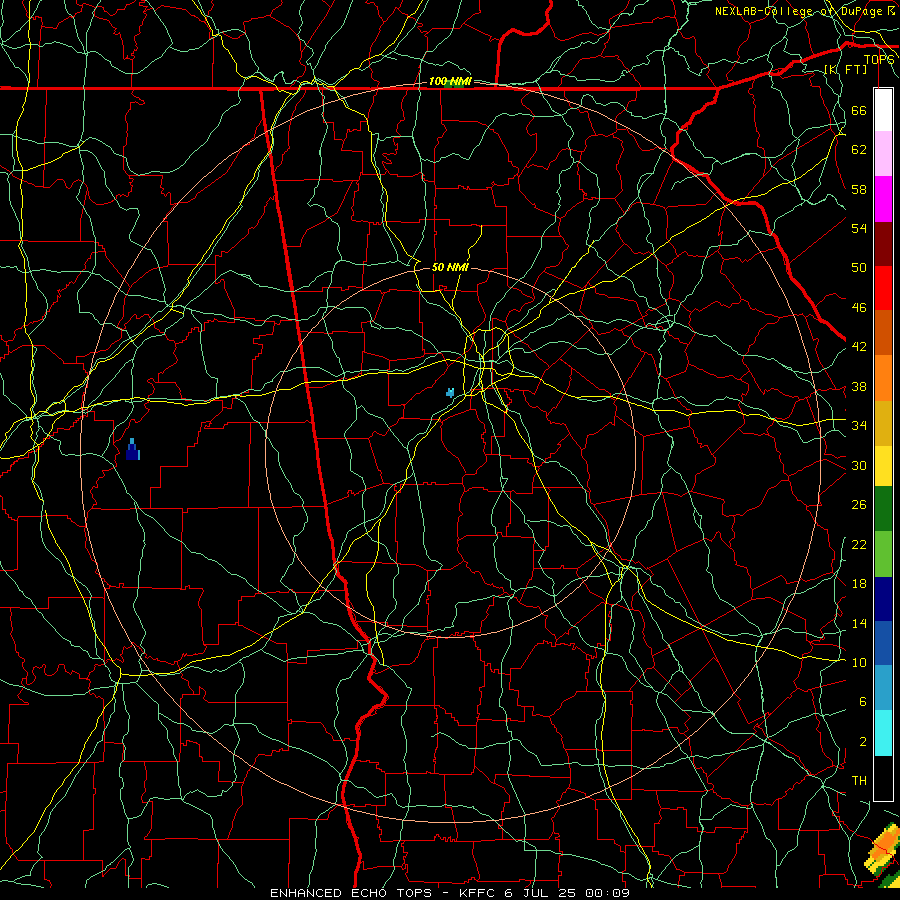900x900 pixels.
Task: Select the bright red legend swatch
Action: coord(883,288)
